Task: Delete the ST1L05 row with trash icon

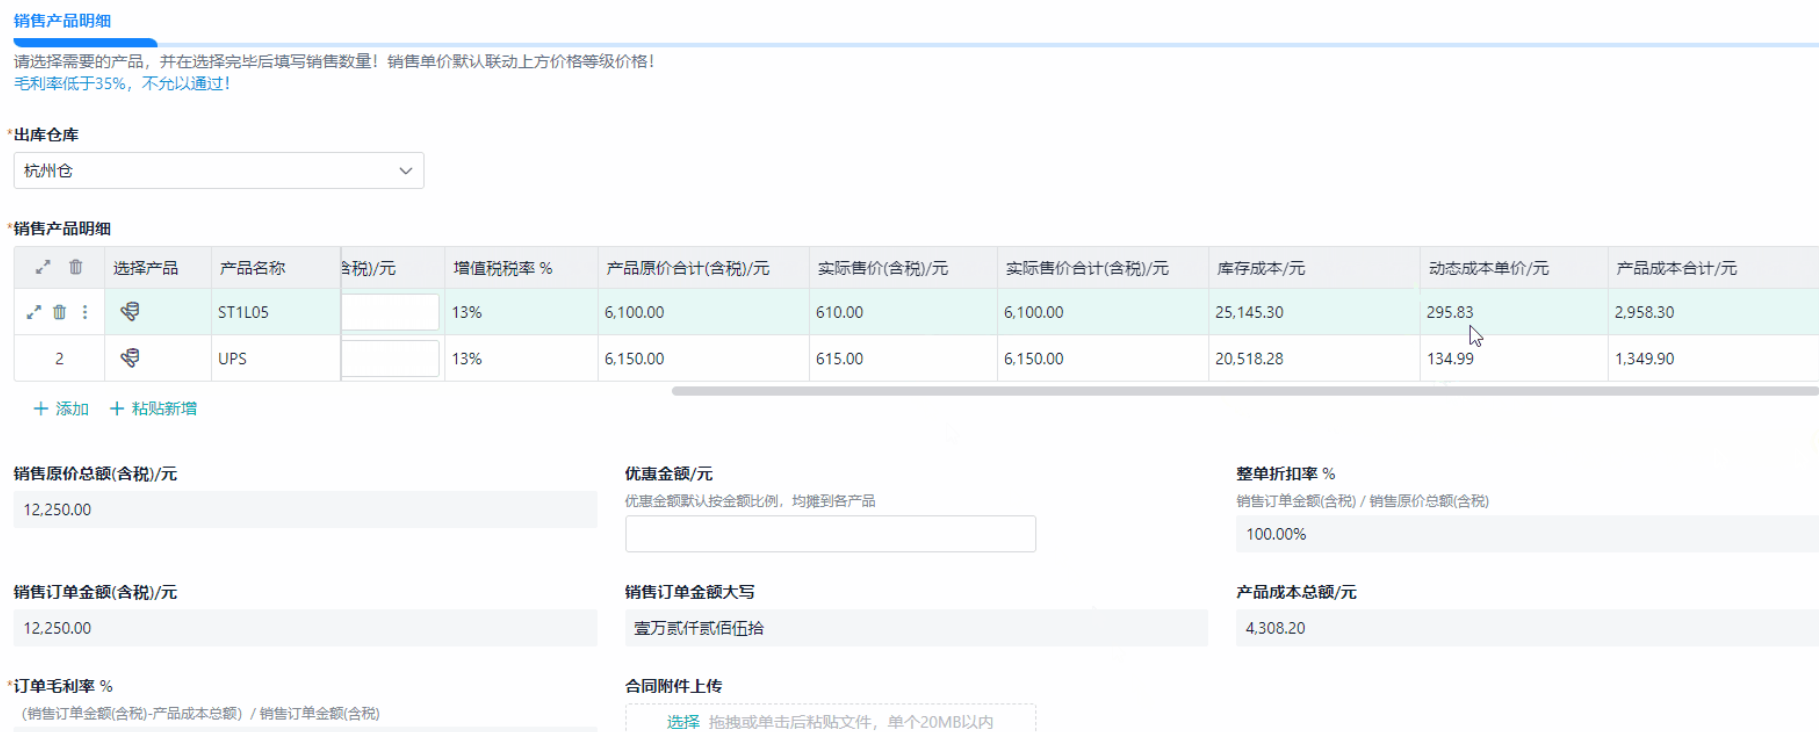Action: point(60,312)
